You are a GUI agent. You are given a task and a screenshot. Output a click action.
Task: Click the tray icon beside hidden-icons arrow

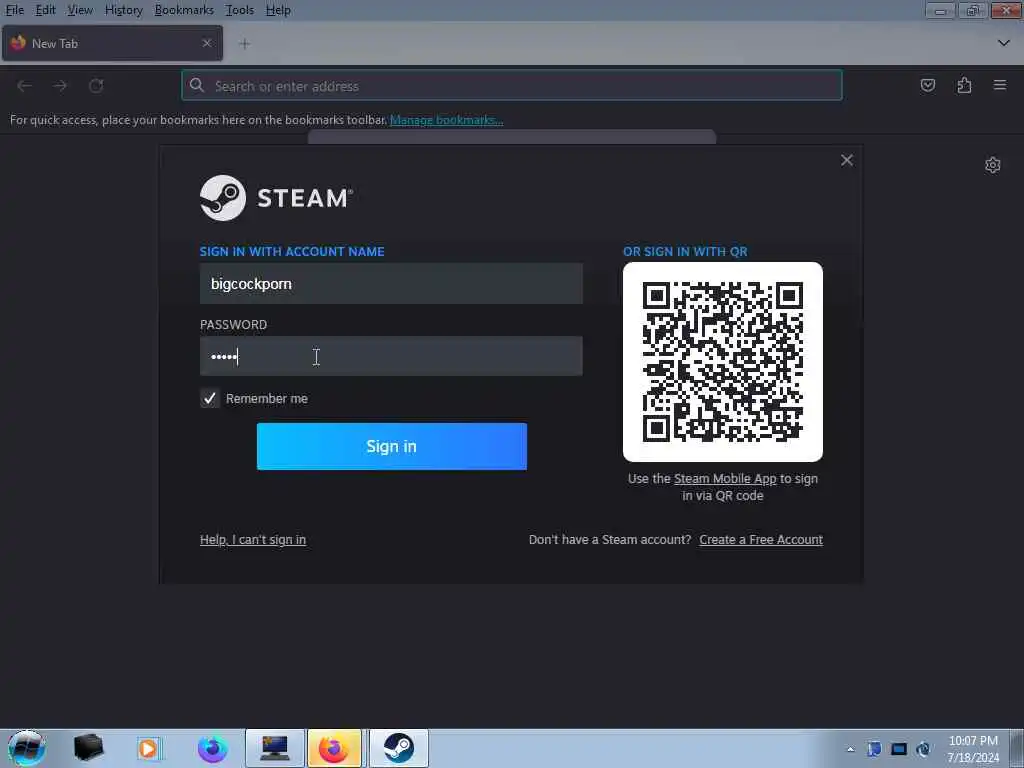click(874, 749)
